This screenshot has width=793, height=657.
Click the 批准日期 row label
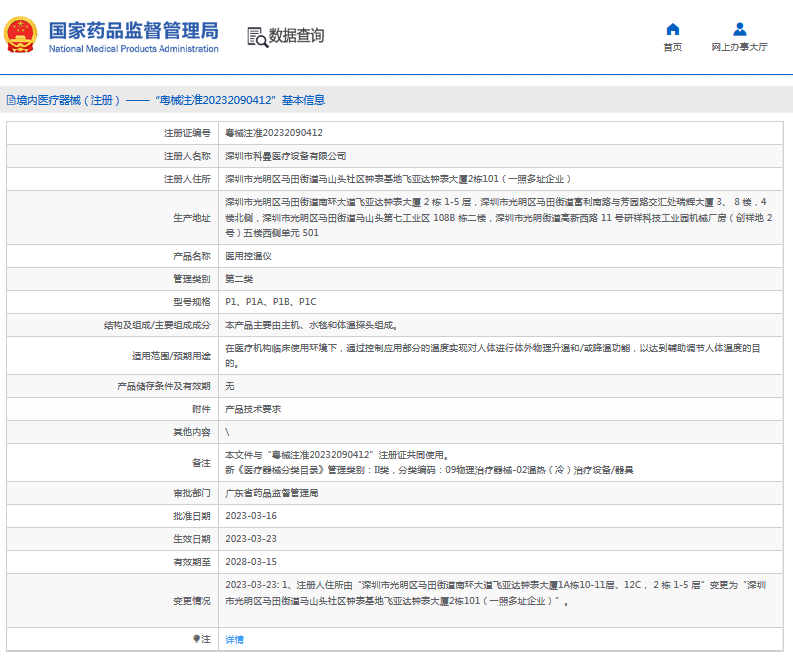coord(192,516)
